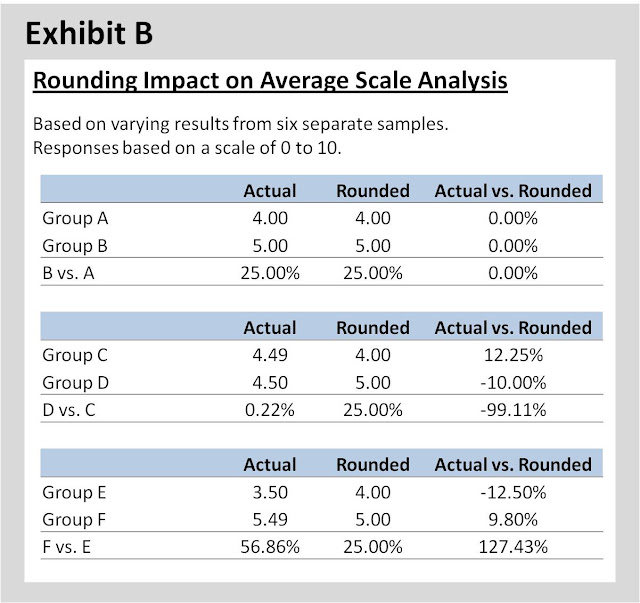Click the D vs. C actual 0.22%
The image size is (640, 603).
pos(270,410)
